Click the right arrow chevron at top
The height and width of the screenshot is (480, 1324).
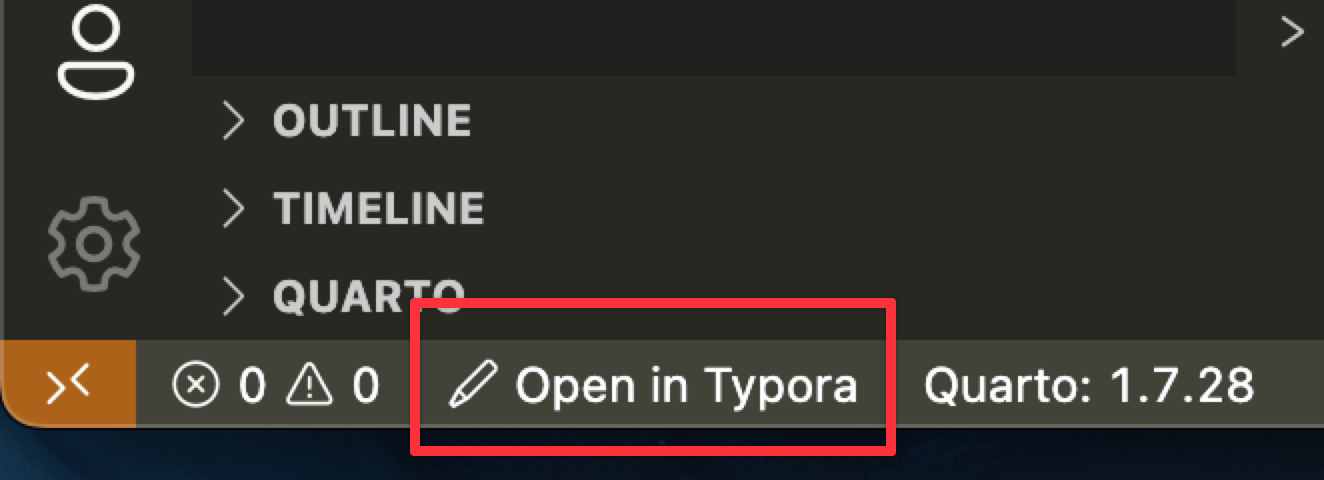coord(1292,33)
